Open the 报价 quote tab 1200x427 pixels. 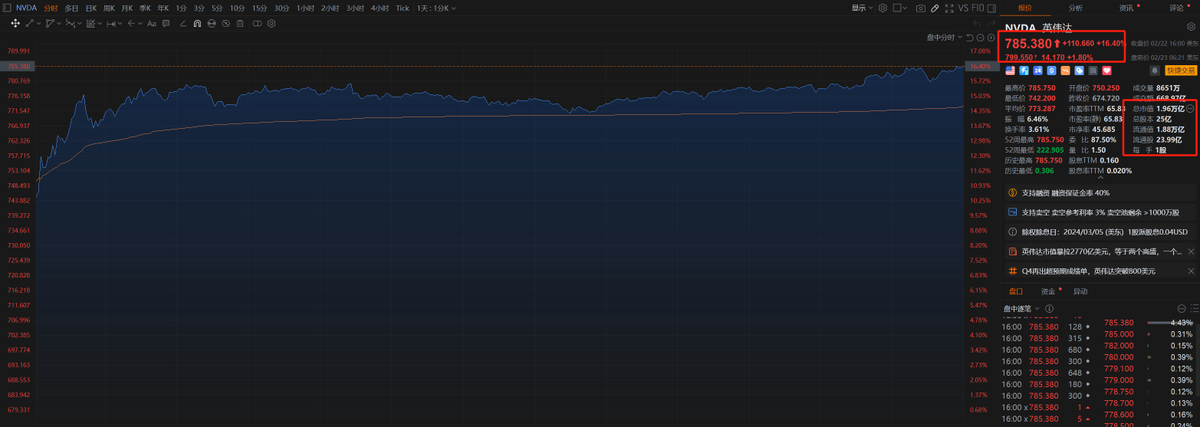[x=1025, y=8]
